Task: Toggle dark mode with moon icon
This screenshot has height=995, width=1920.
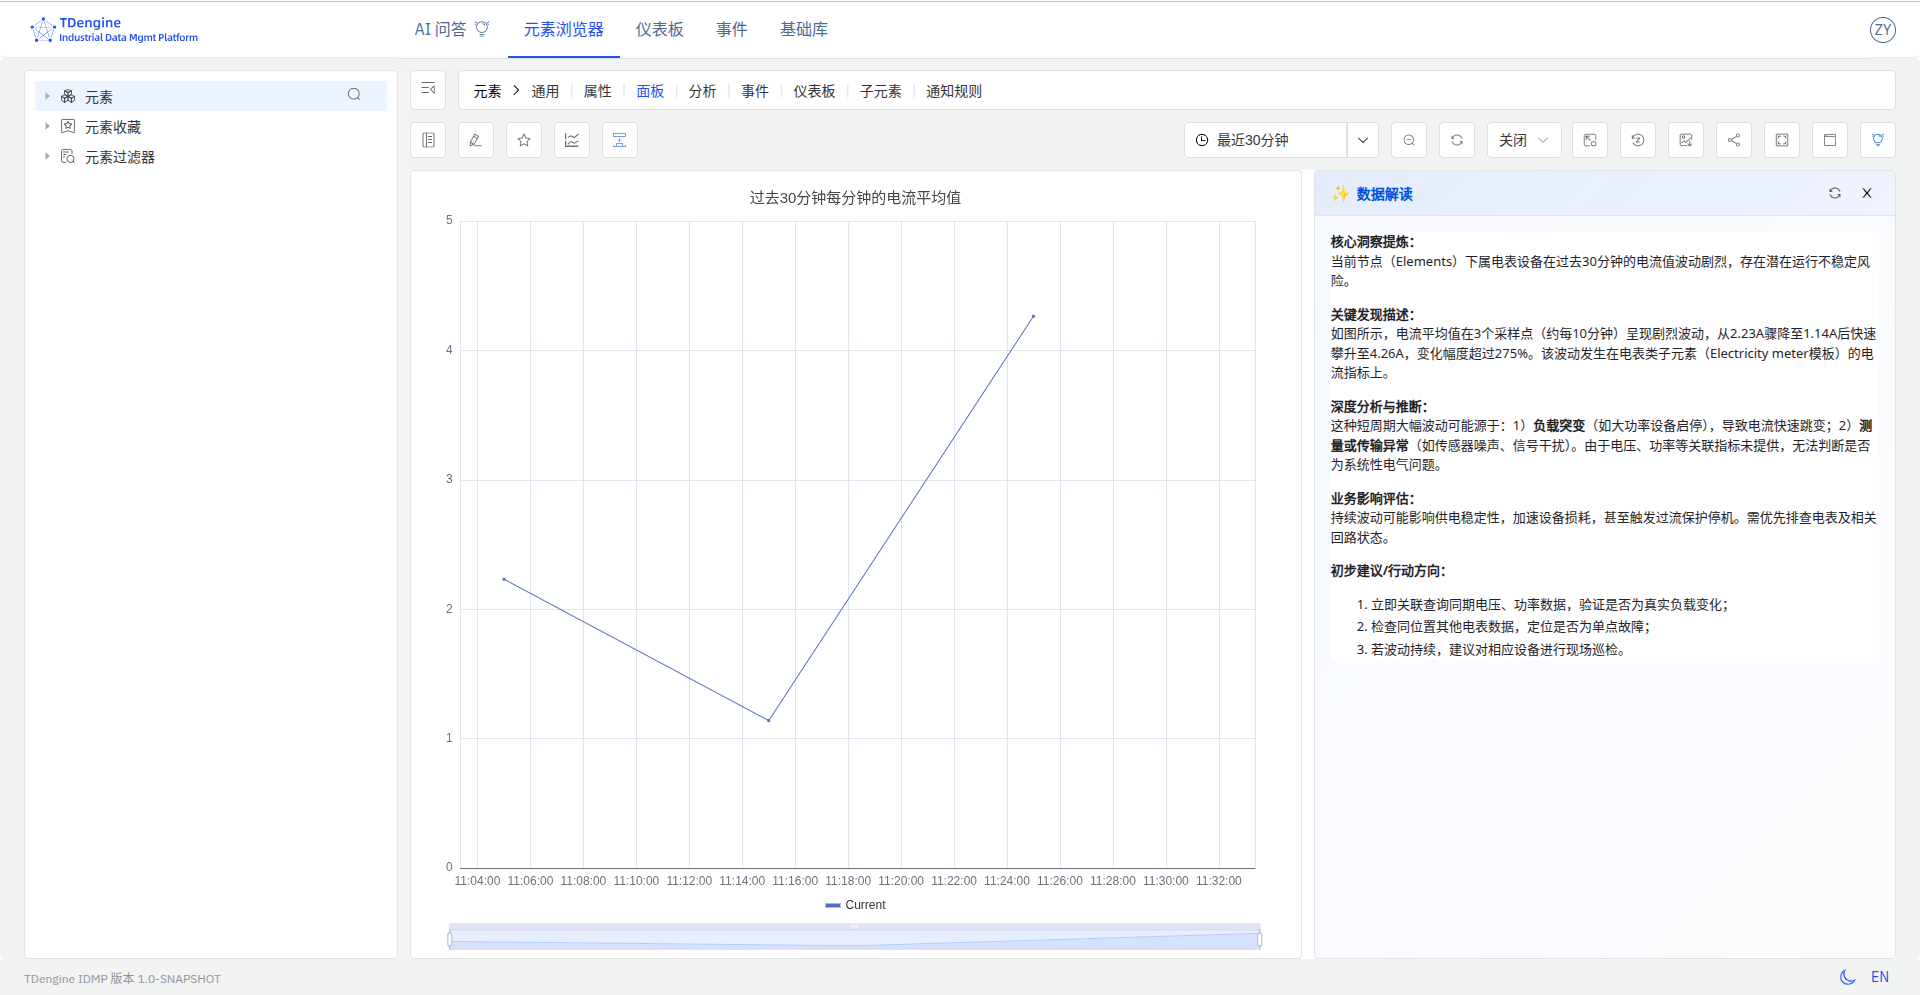Action: pos(1847,977)
